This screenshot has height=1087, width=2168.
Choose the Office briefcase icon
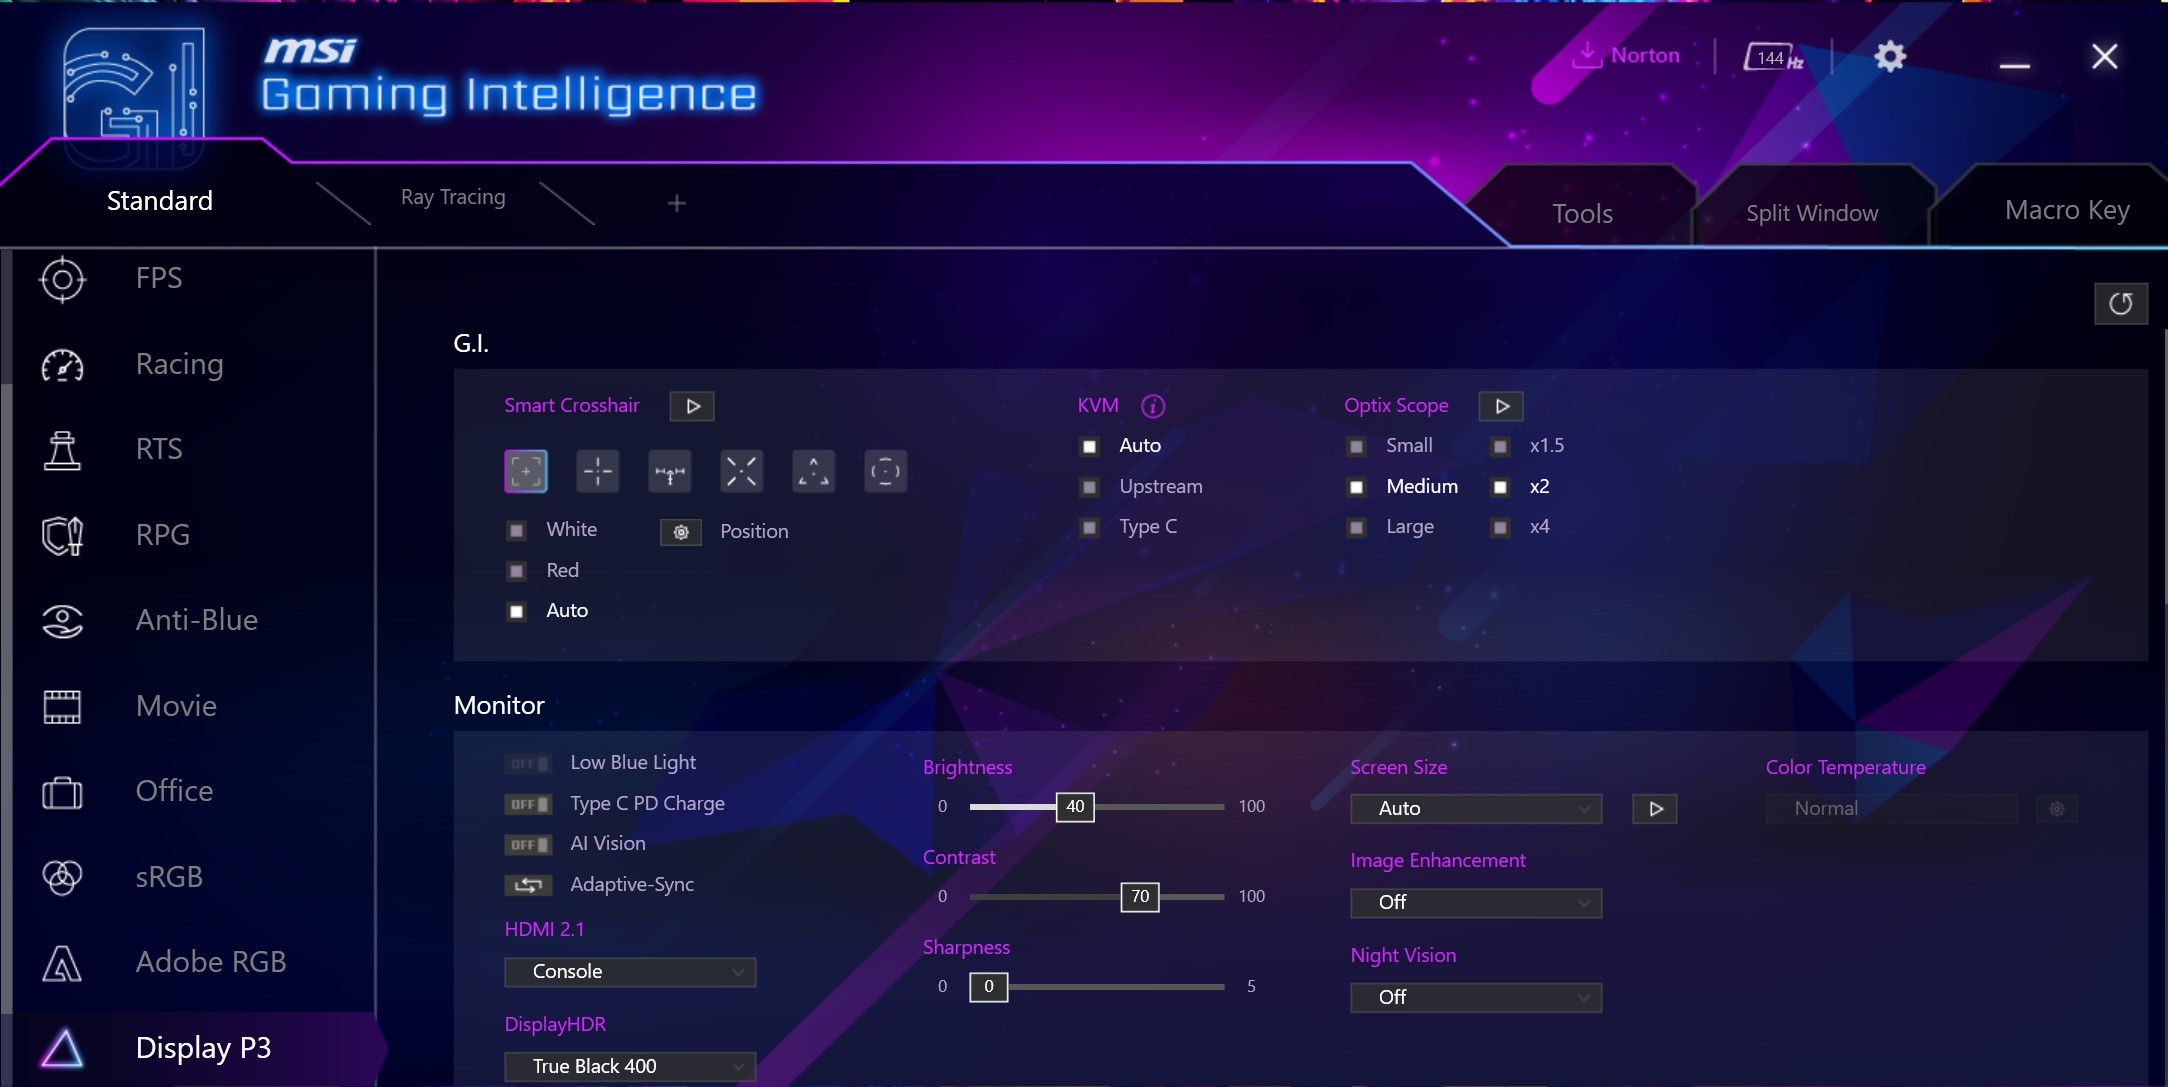click(62, 792)
